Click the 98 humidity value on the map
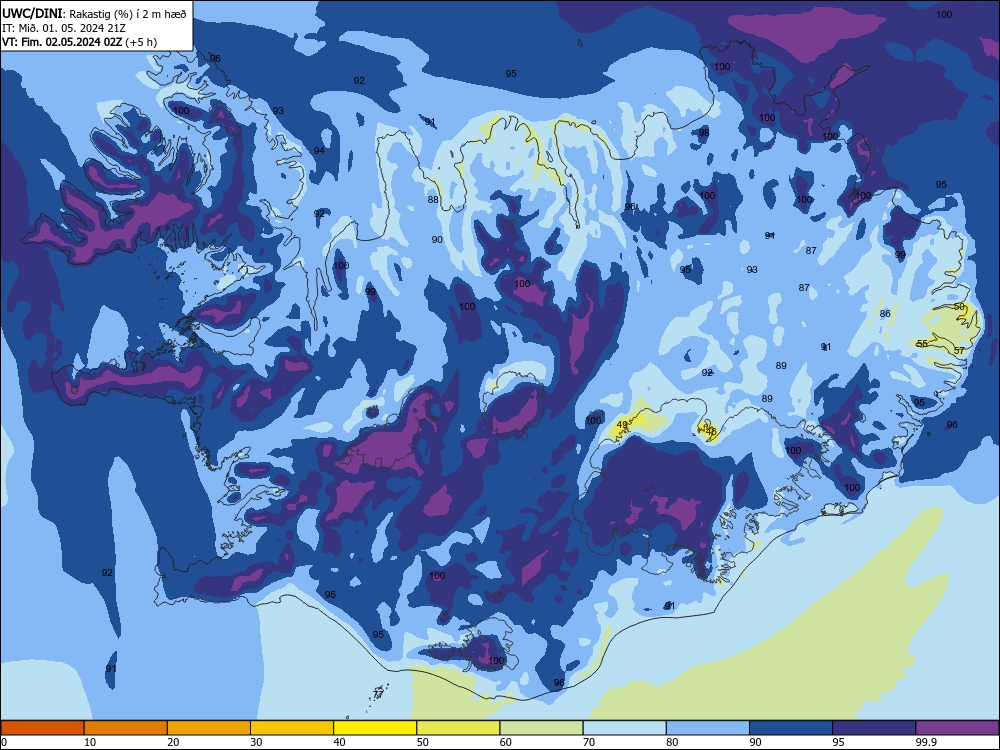The image size is (1000, 750). [704, 133]
